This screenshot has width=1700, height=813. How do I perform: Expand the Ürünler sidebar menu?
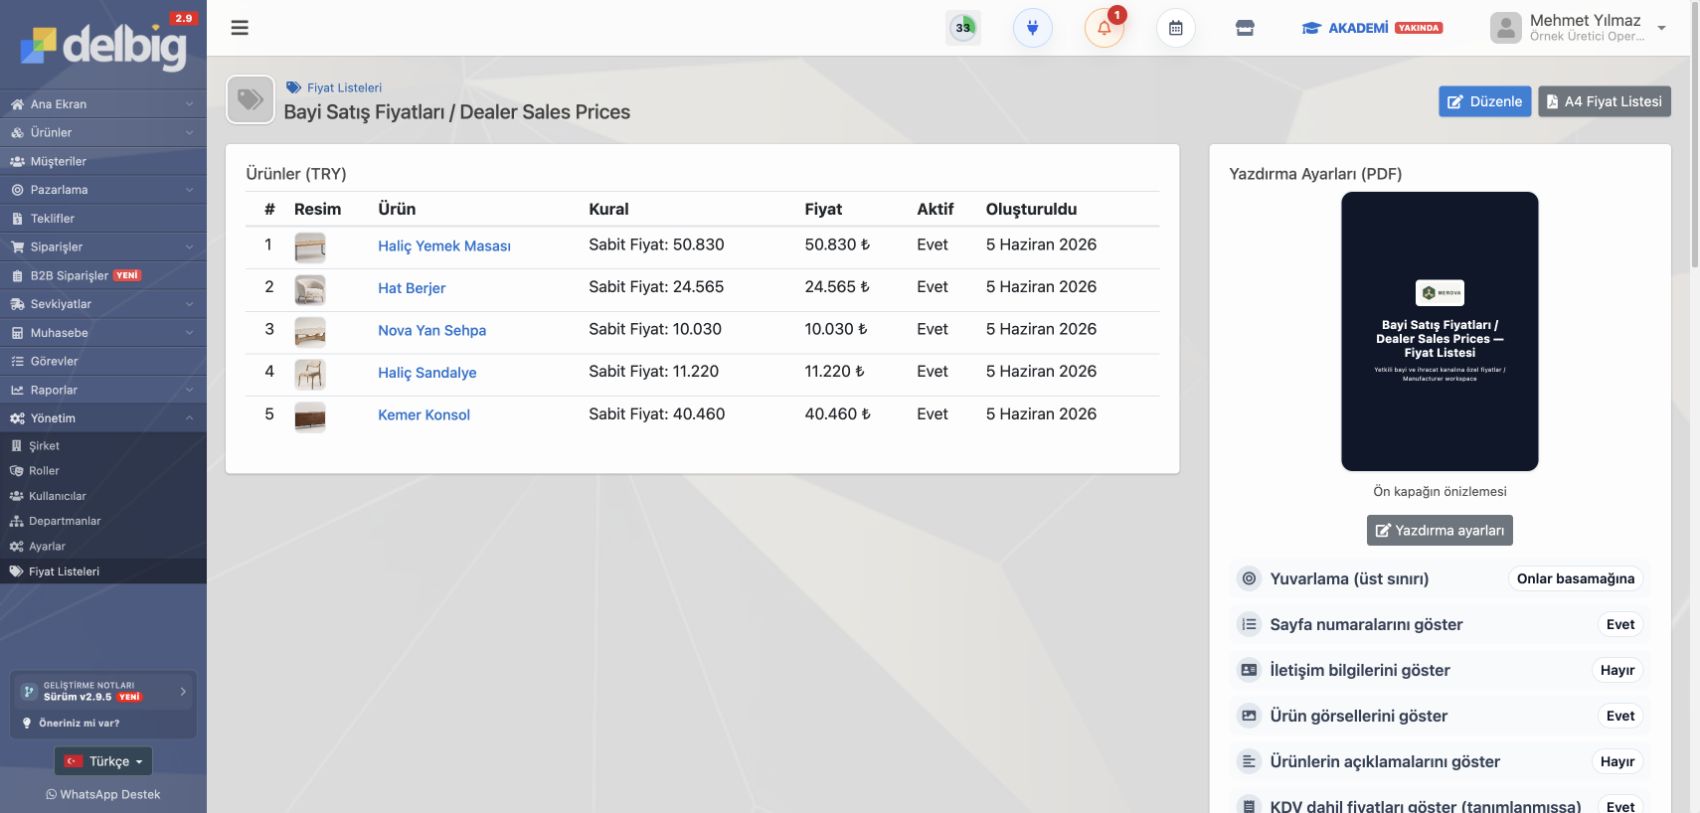(103, 132)
